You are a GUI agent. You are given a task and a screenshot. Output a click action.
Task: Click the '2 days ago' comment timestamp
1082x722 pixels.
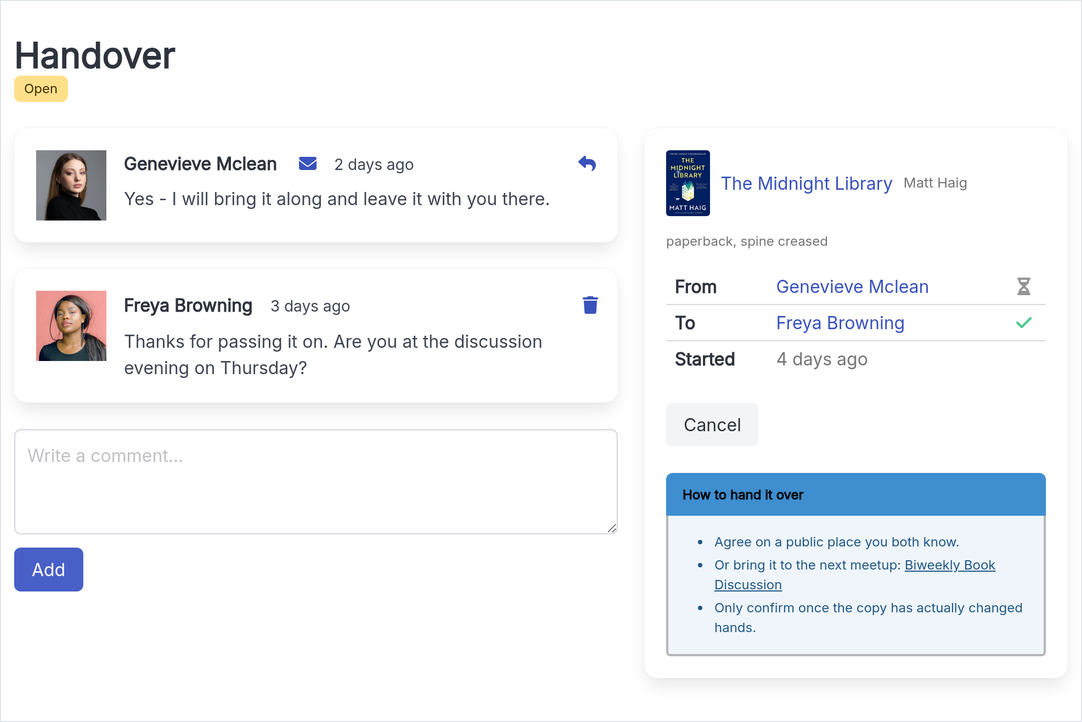click(374, 164)
